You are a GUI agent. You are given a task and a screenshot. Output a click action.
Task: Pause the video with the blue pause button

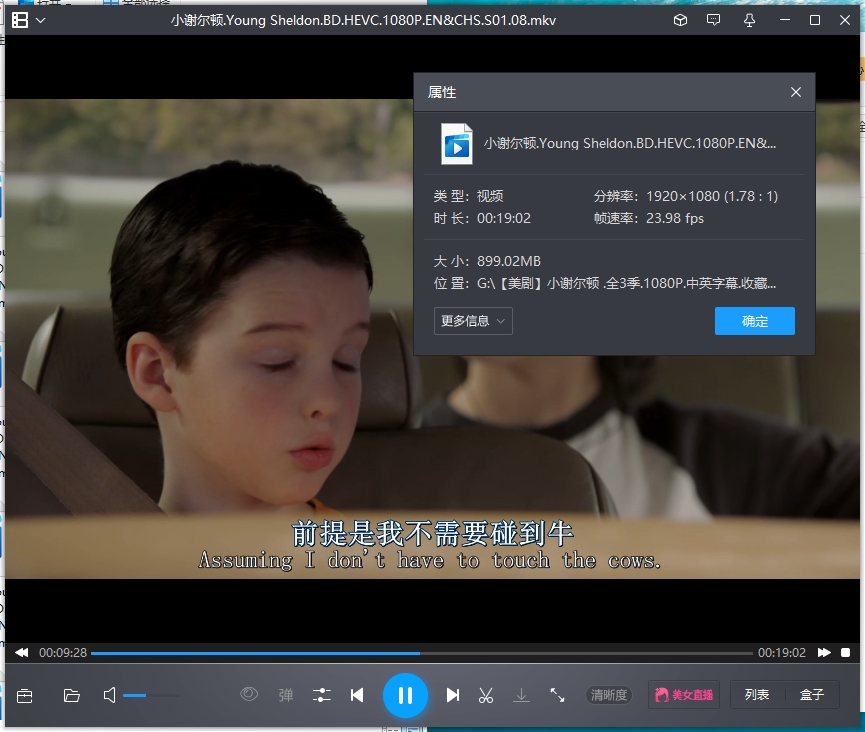coord(405,696)
